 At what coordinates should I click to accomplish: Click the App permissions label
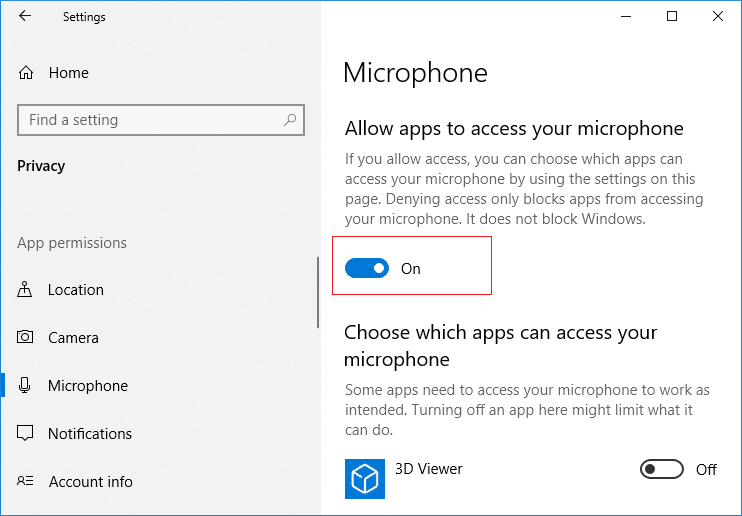coord(72,243)
